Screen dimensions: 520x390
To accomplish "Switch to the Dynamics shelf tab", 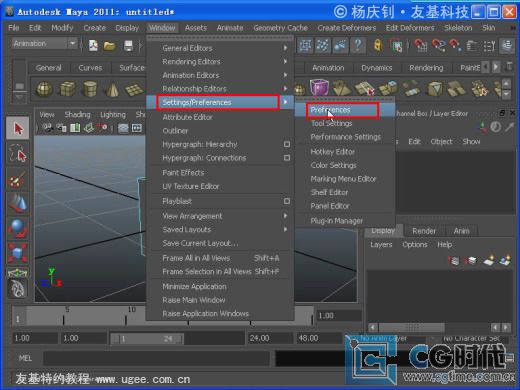I will click(377, 68).
